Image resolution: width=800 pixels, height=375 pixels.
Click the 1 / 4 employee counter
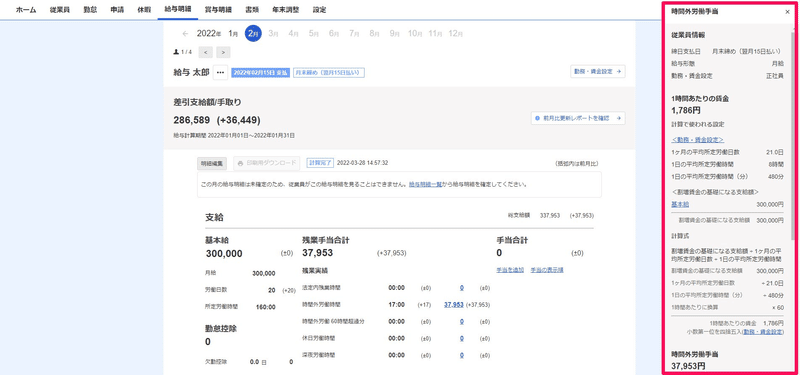click(183, 52)
